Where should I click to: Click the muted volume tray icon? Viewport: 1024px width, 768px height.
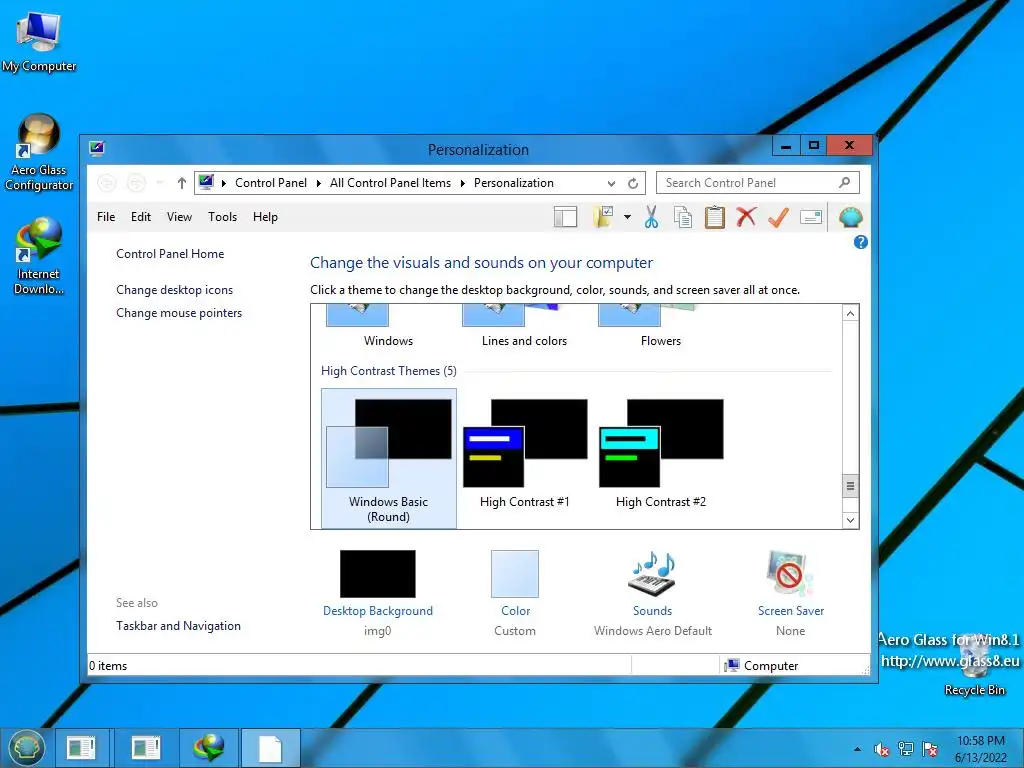882,749
